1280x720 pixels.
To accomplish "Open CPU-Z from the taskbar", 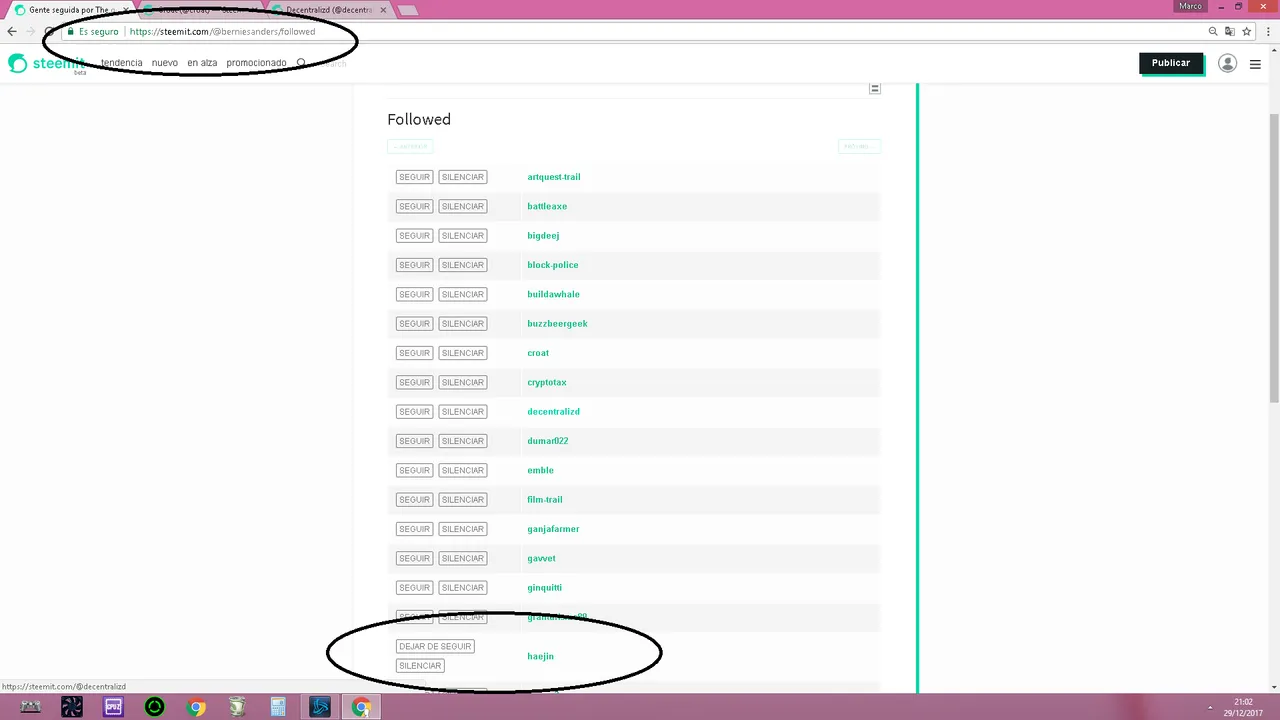I will [x=113, y=707].
